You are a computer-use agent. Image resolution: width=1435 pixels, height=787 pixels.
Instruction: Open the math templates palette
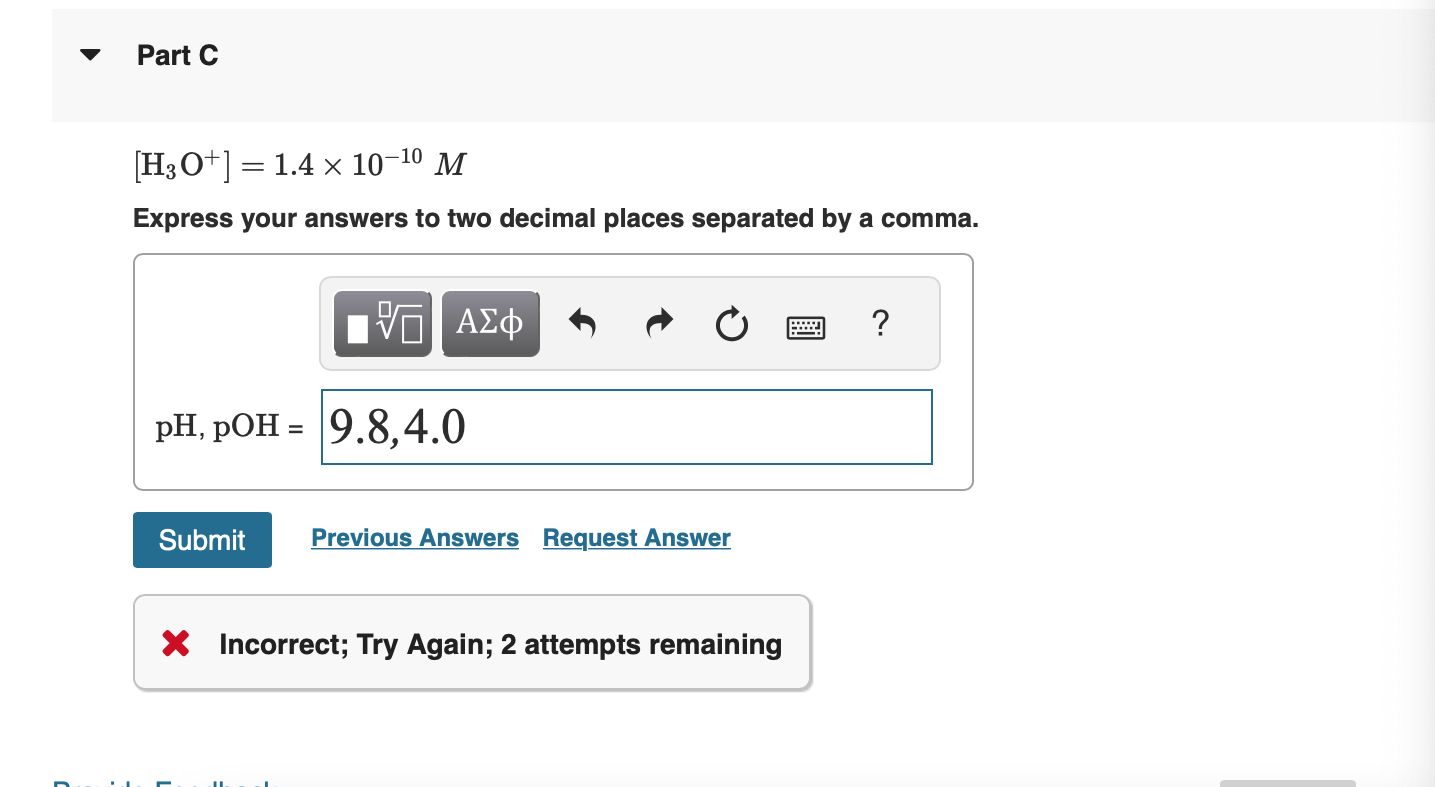[x=382, y=322]
